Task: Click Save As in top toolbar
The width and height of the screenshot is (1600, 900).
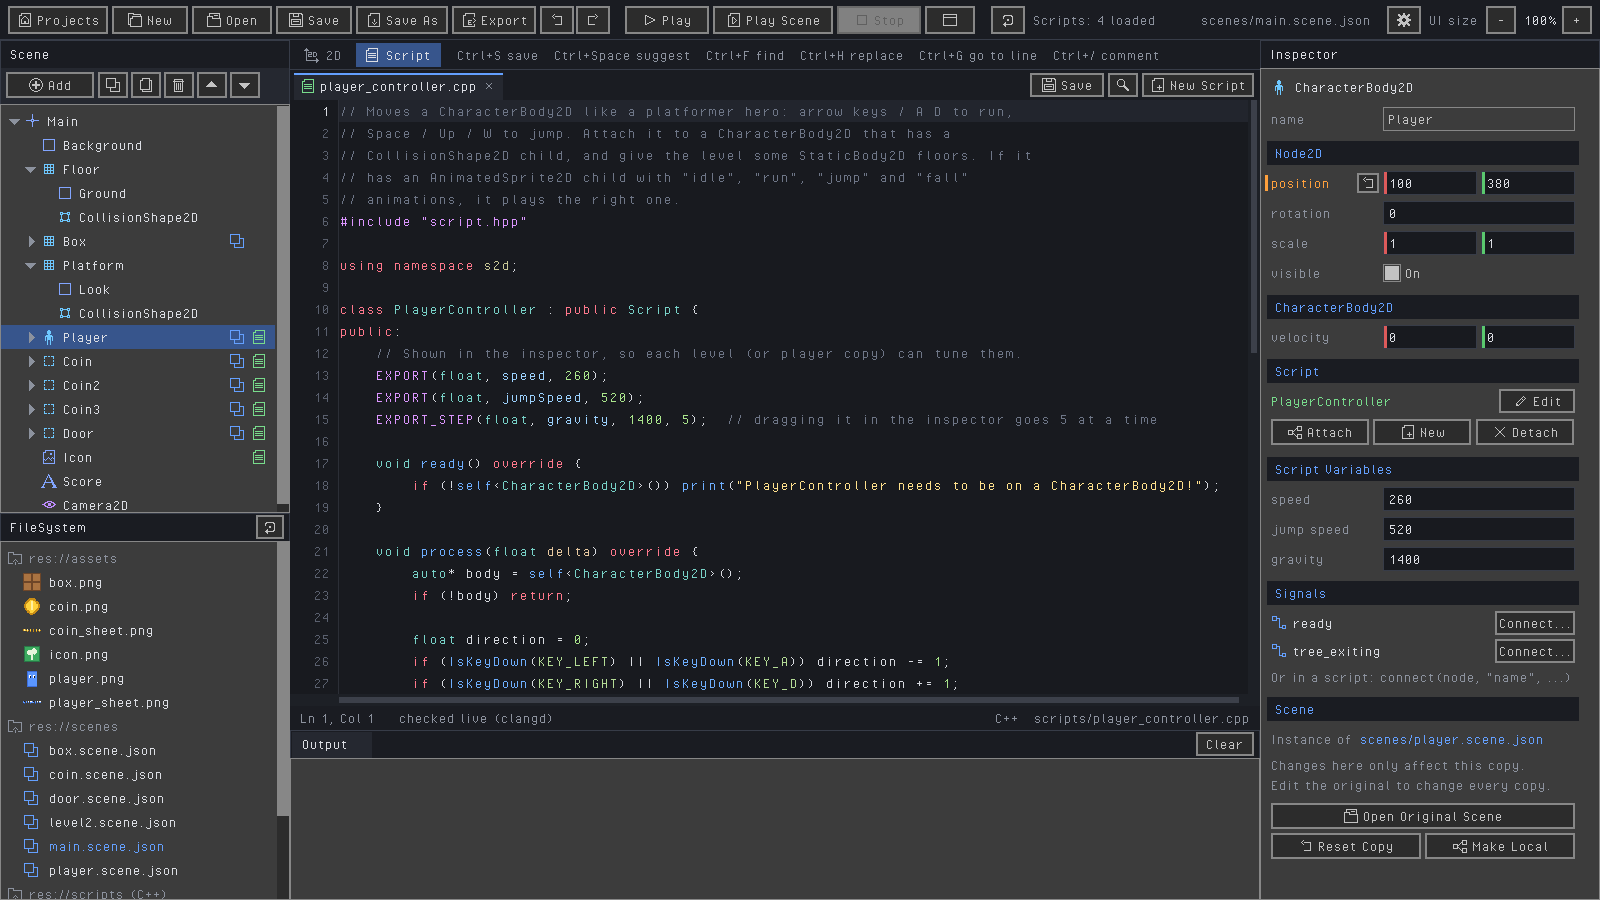Action: point(401,20)
